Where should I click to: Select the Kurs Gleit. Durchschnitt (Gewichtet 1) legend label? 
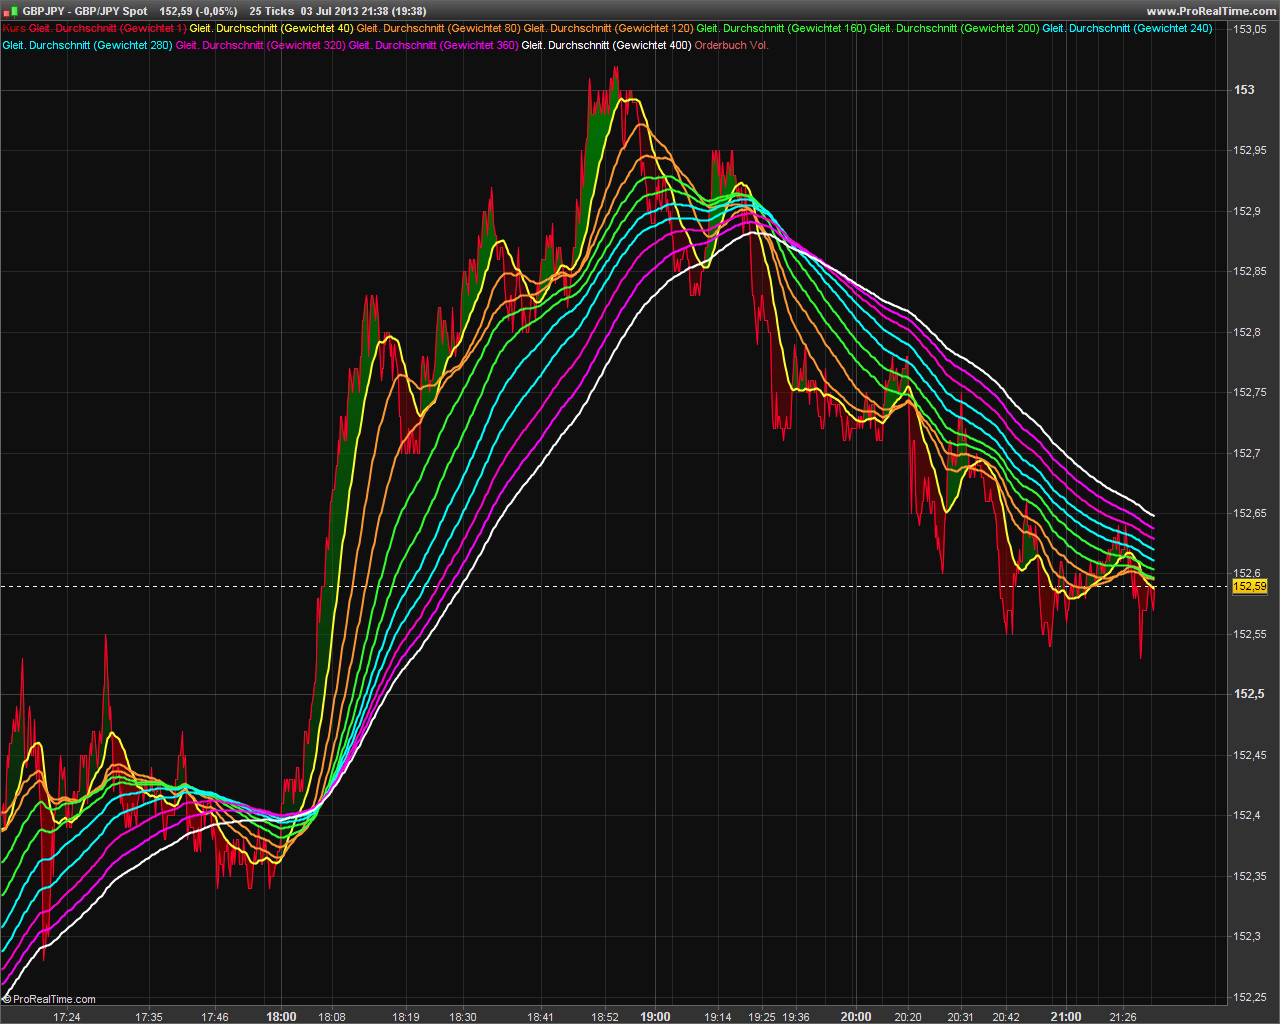[x=94, y=28]
